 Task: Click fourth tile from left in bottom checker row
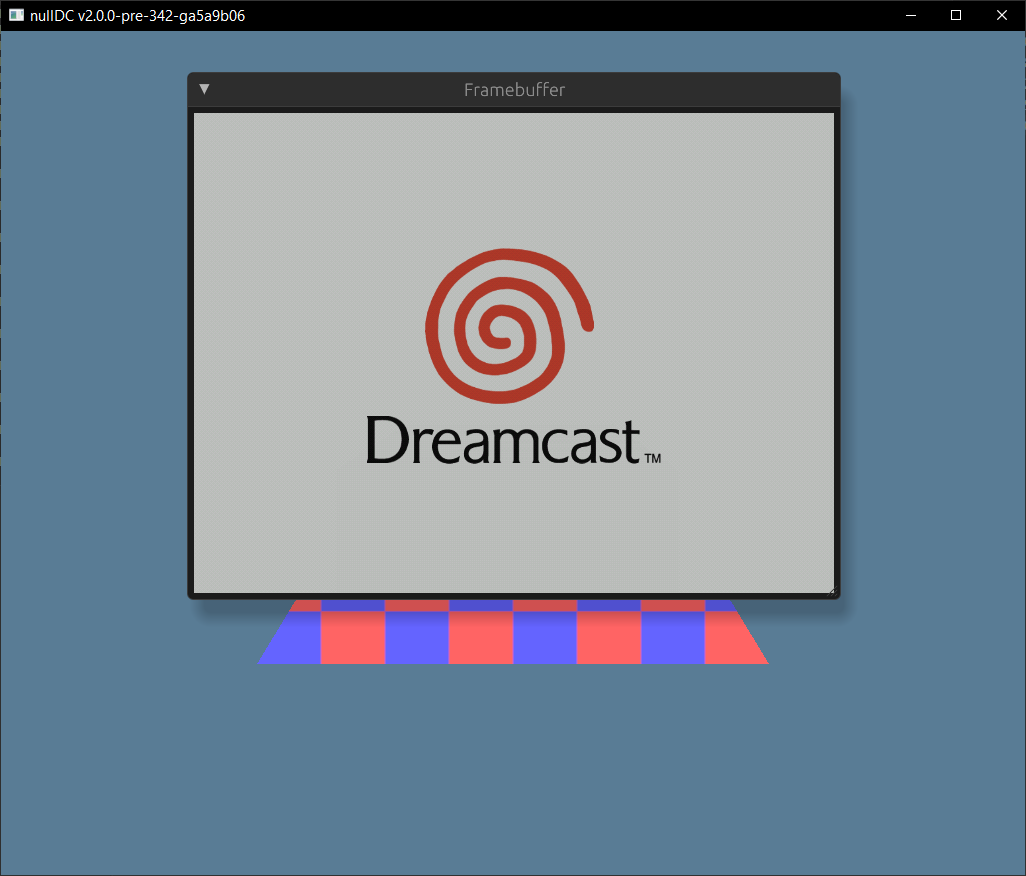[481, 638]
